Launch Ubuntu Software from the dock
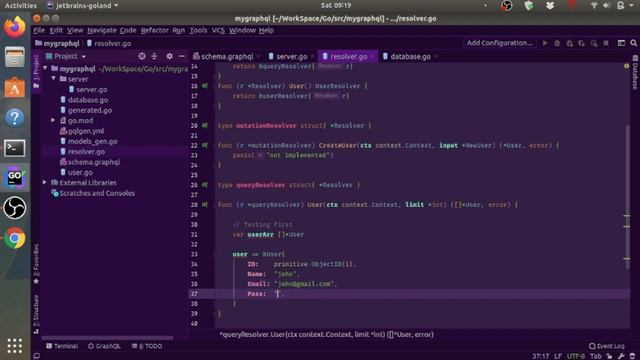The height and width of the screenshot is (360, 640). [15, 87]
